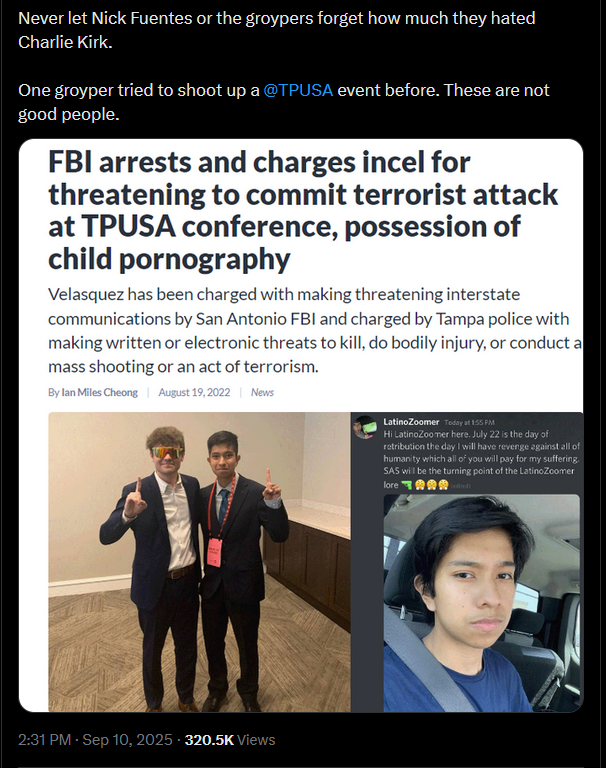This screenshot has height=768, width=606.
Task: Open the photo of two men in suits
Action: coord(199,562)
